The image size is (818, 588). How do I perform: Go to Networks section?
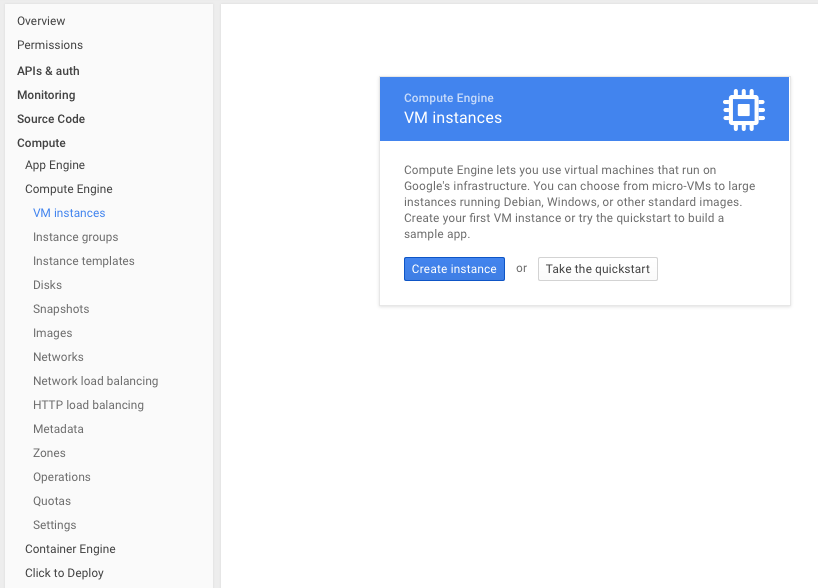(58, 357)
